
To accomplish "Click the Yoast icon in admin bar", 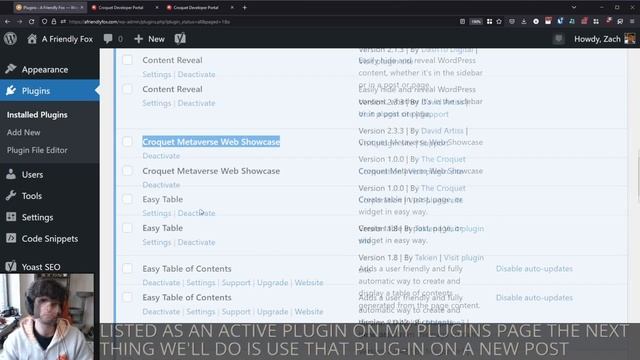I will coord(180,39).
